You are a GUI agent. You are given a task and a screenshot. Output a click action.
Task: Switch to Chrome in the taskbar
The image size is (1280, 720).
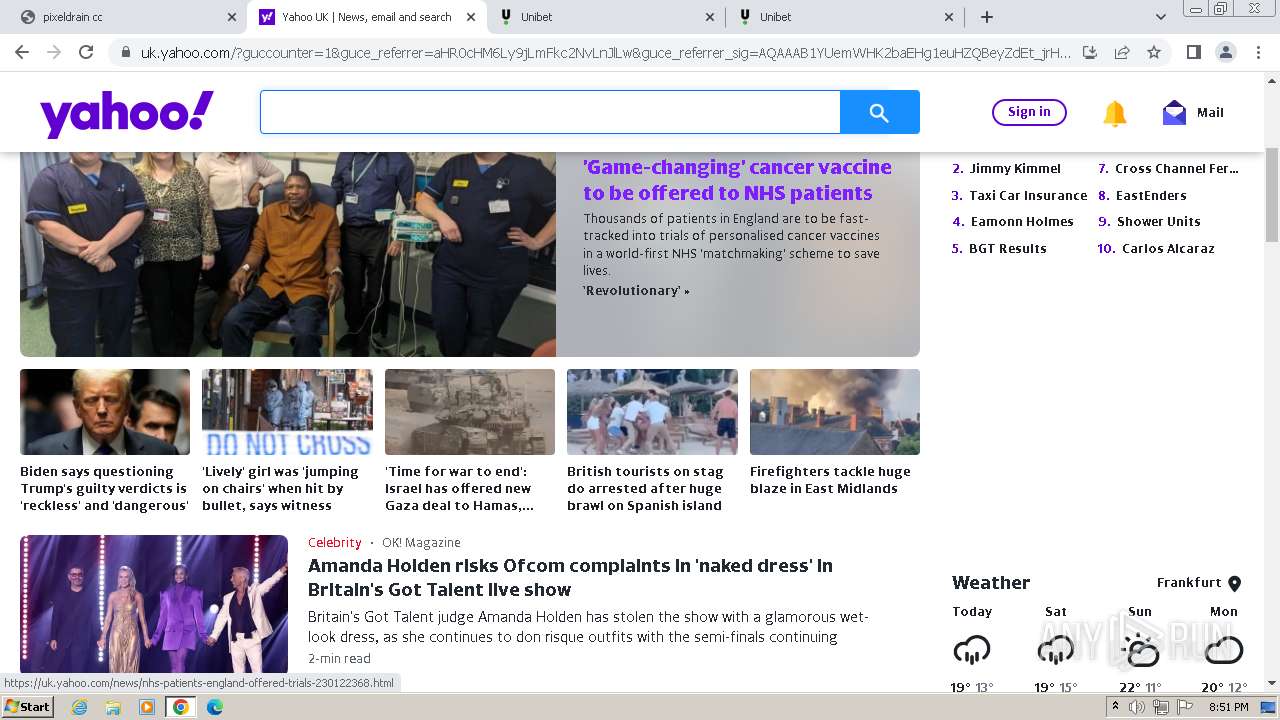click(x=181, y=707)
